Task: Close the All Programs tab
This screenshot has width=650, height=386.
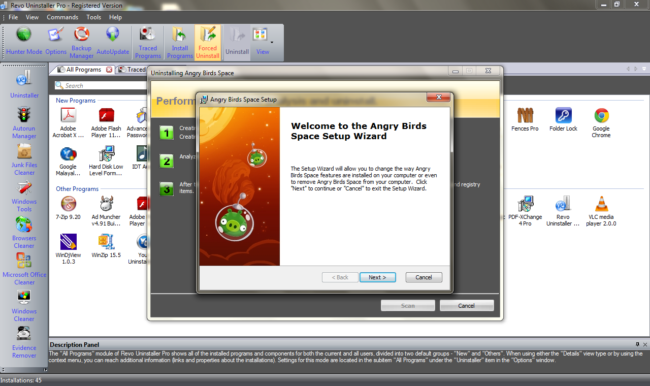Action: pyautogui.click(x=109, y=70)
